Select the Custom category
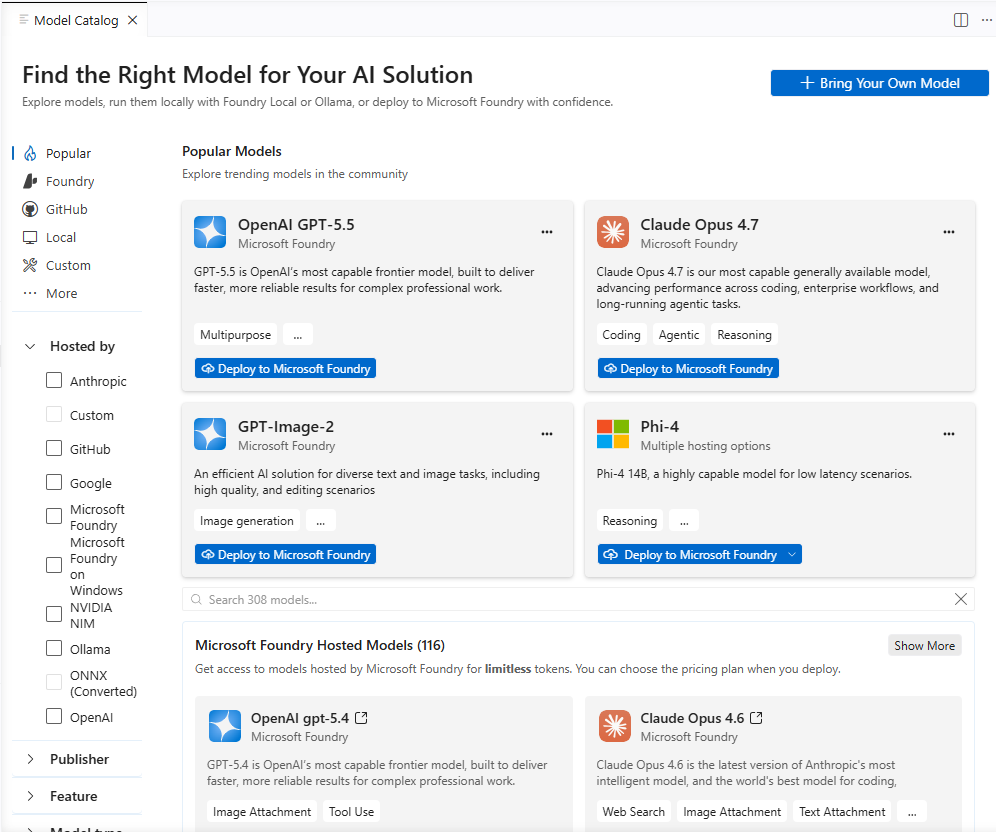The height and width of the screenshot is (832, 996). (68, 265)
